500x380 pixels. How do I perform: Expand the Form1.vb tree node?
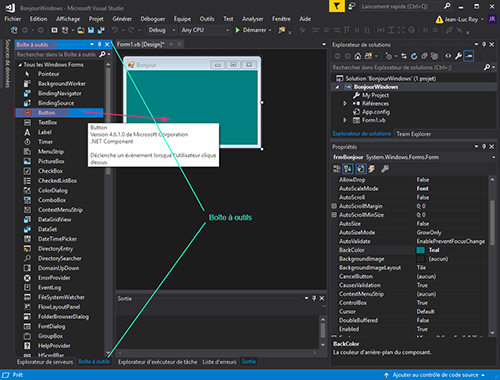pos(345,120)
